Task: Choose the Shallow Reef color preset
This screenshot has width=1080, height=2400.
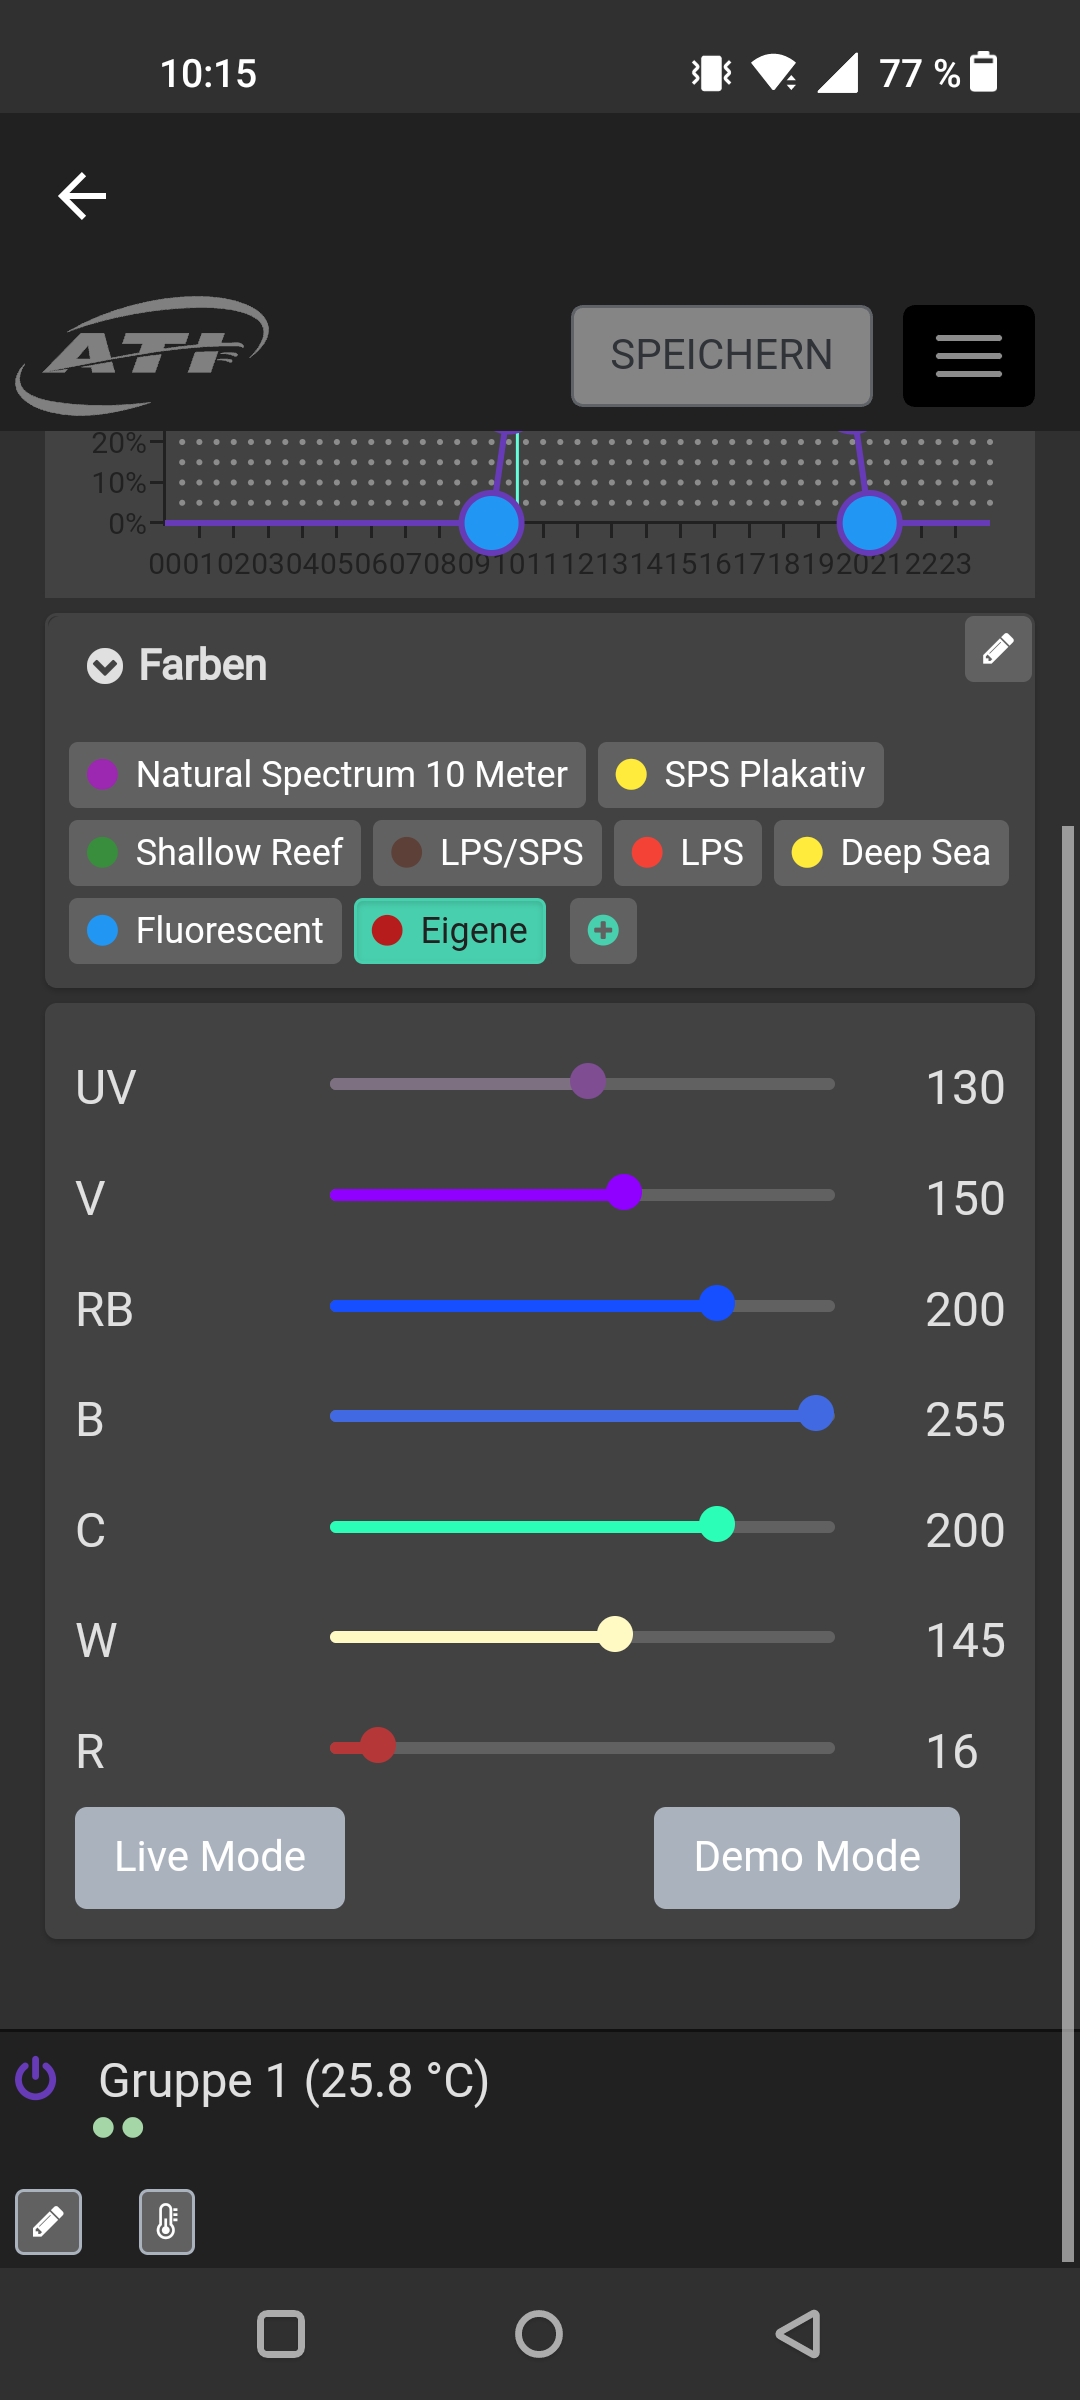Action: 215,853
